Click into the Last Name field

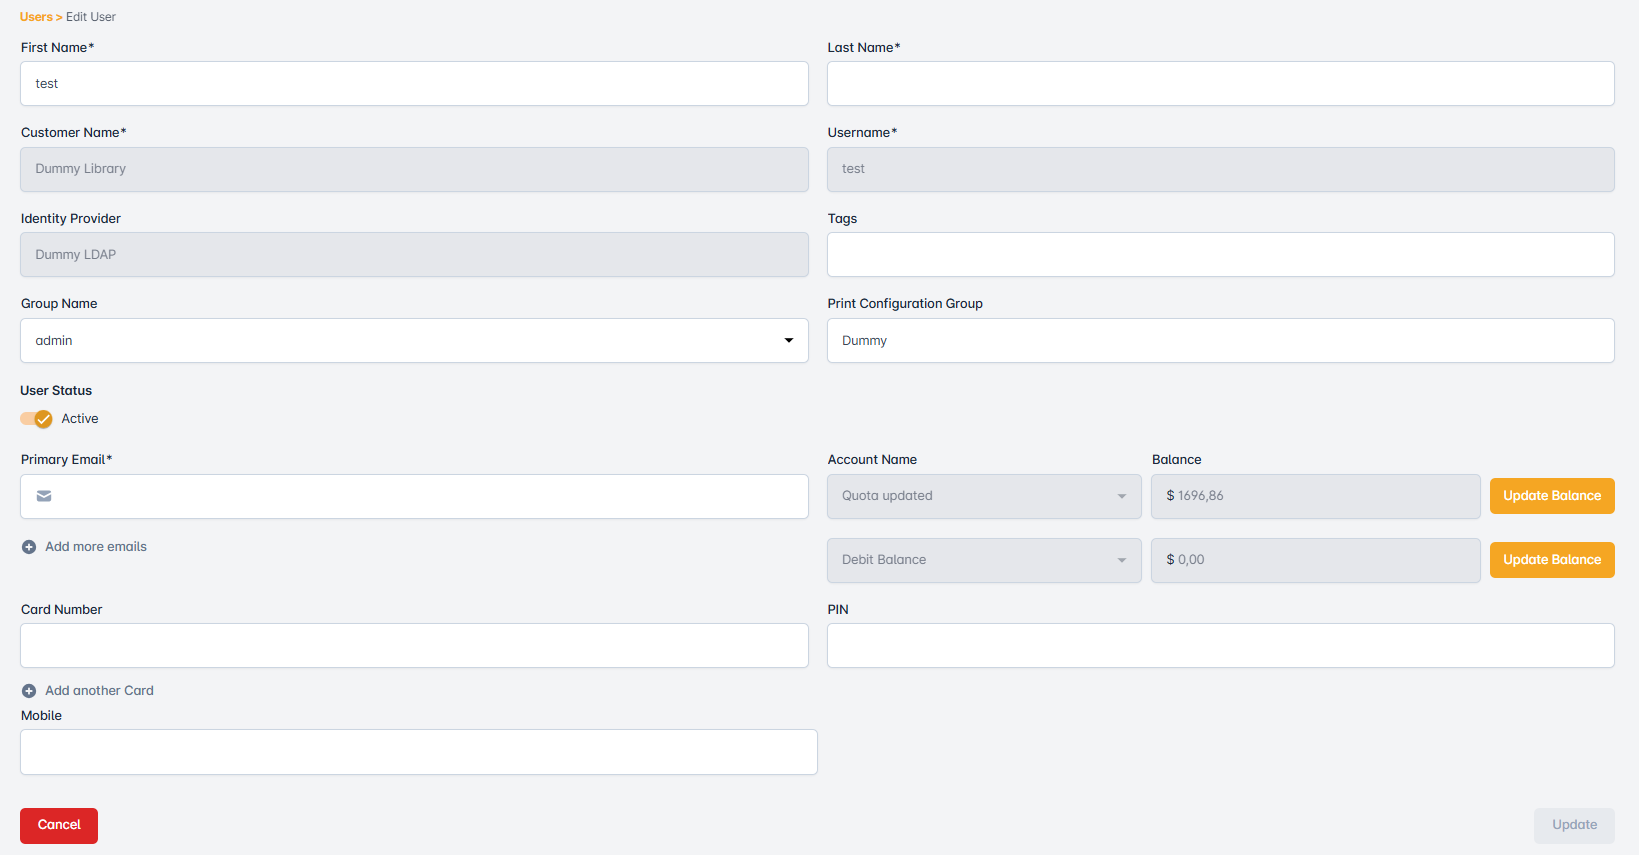(1220, 84)
